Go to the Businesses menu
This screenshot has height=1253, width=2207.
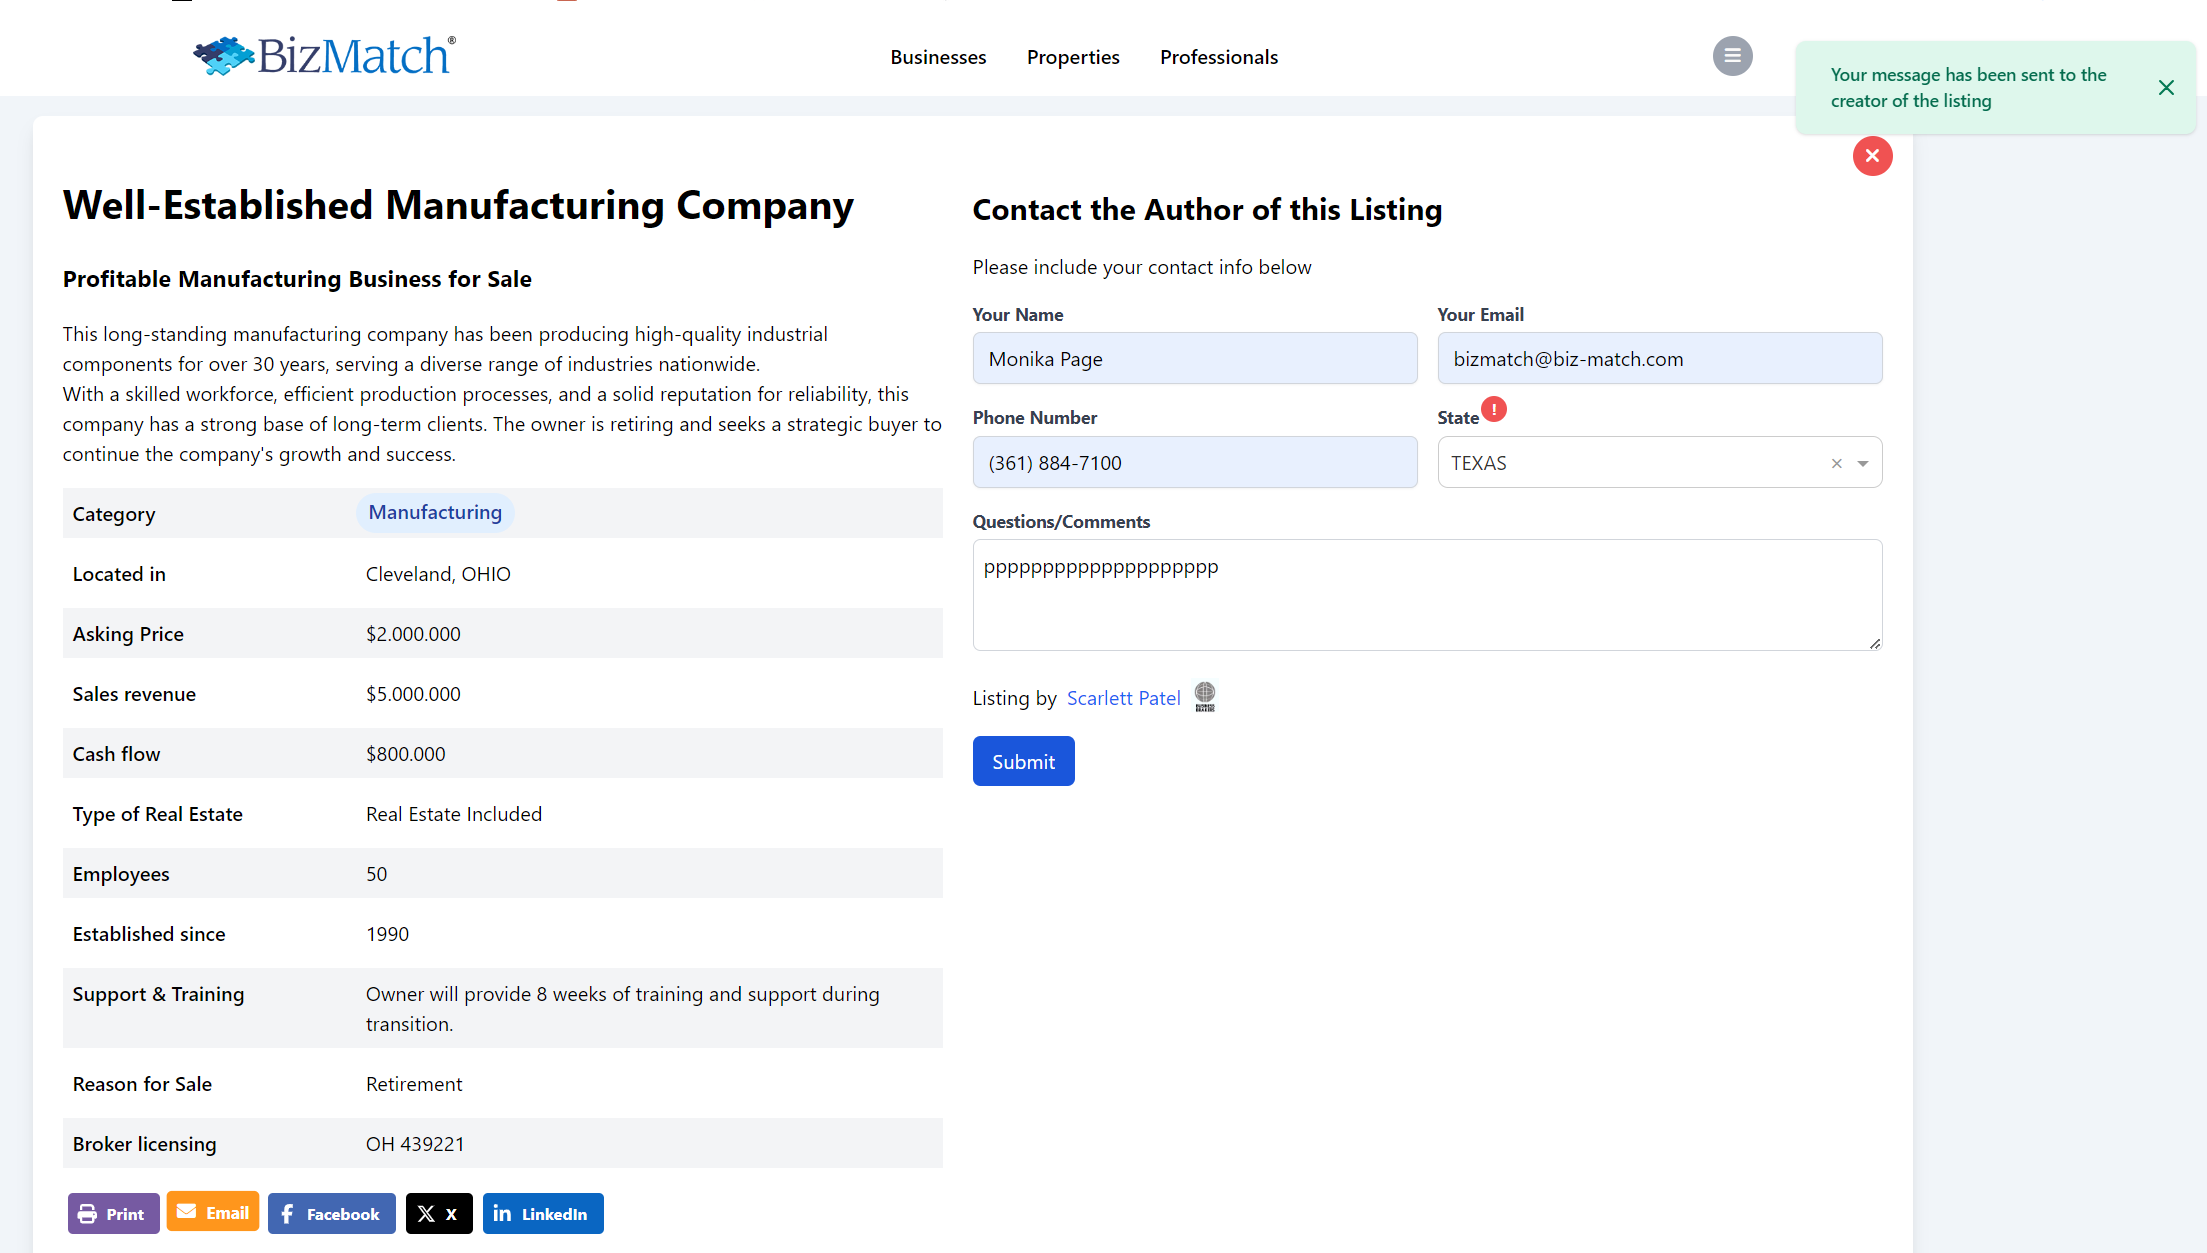(938, 57)
